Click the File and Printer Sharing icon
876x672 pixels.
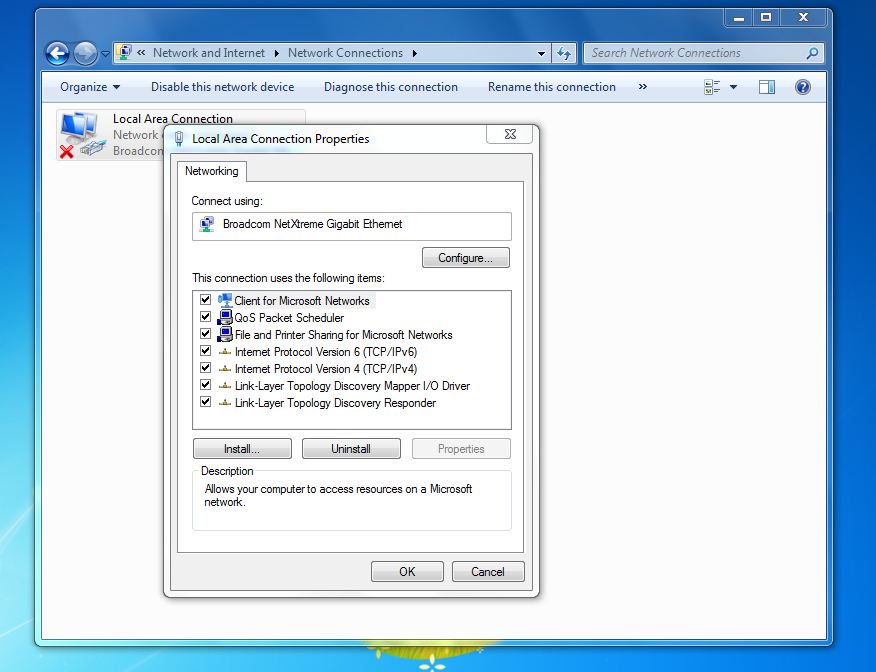(x=225, y=335)
